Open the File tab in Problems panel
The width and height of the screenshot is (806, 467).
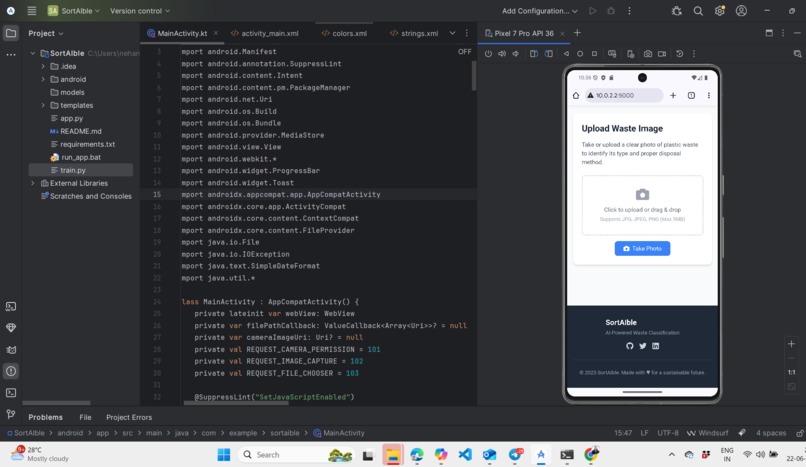click(x=85, y=417)
